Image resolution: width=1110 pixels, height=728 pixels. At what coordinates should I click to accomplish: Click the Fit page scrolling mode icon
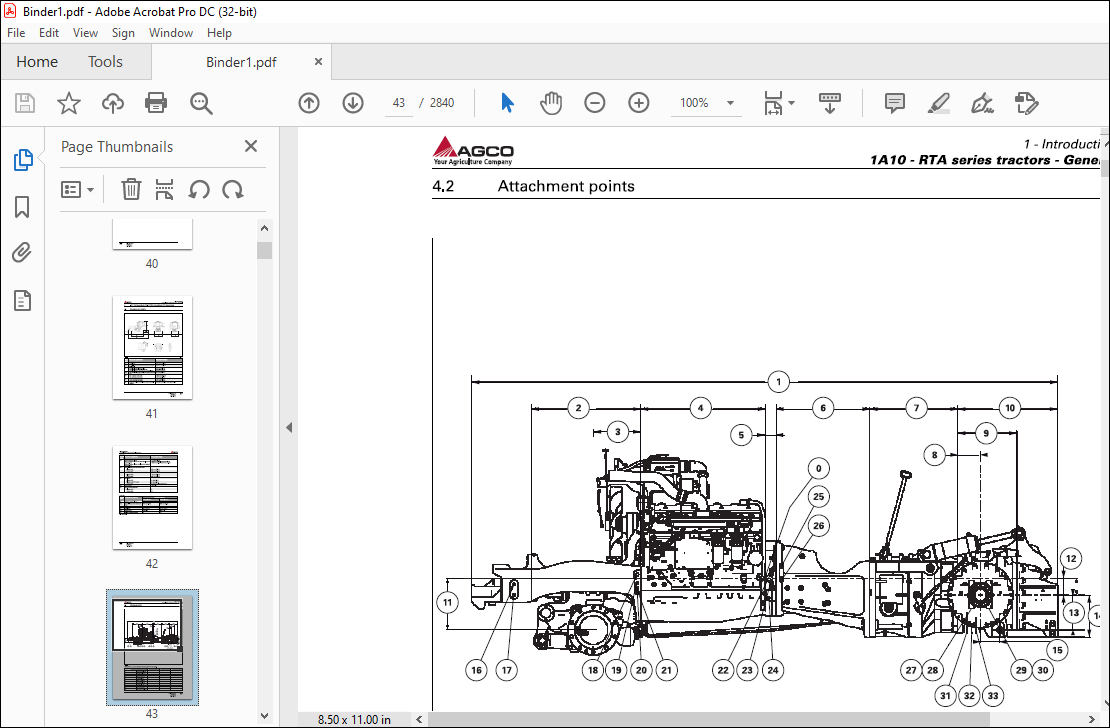pyautogui.click(x=773, y=103)
